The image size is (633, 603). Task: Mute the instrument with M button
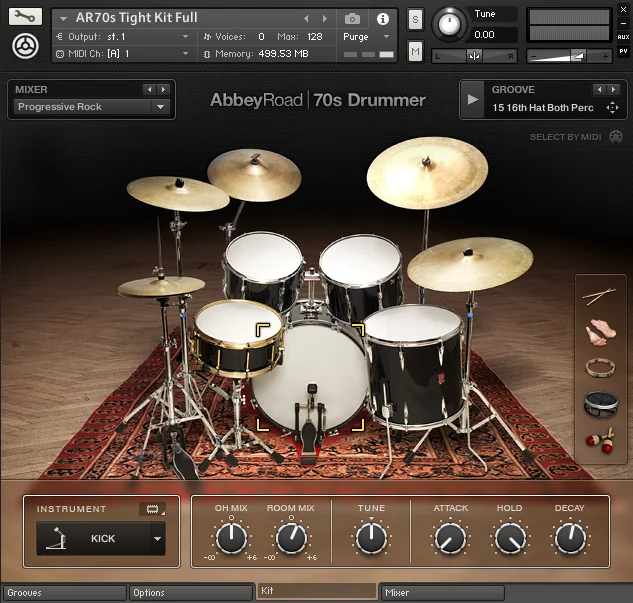pyautogui.click(x=415, y=51)
